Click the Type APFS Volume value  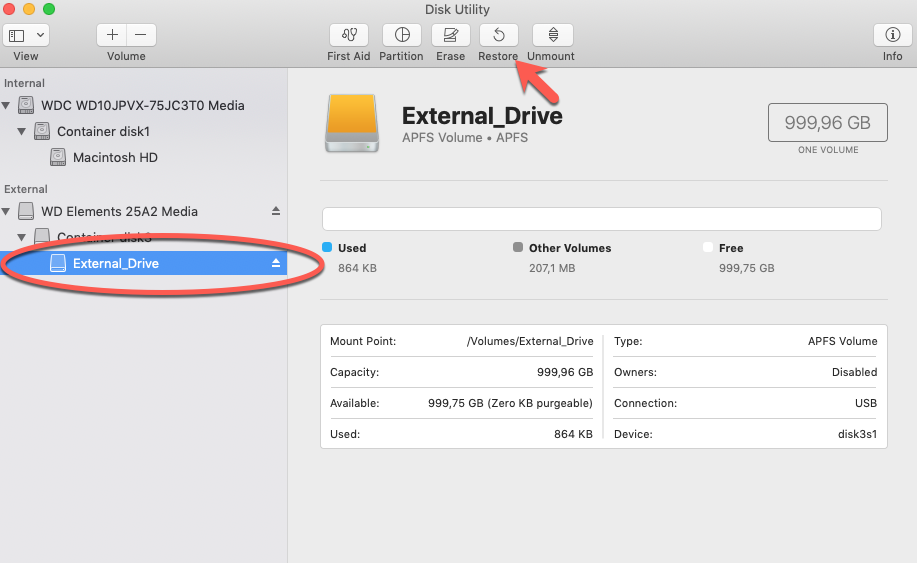[842, 341]
